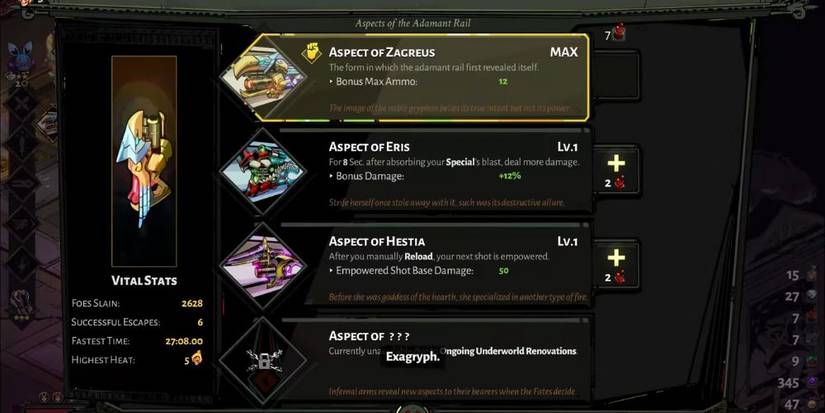Click the resource count 345 on right
The height and width of the screenshot is (413, 825).
coord(788,383)
